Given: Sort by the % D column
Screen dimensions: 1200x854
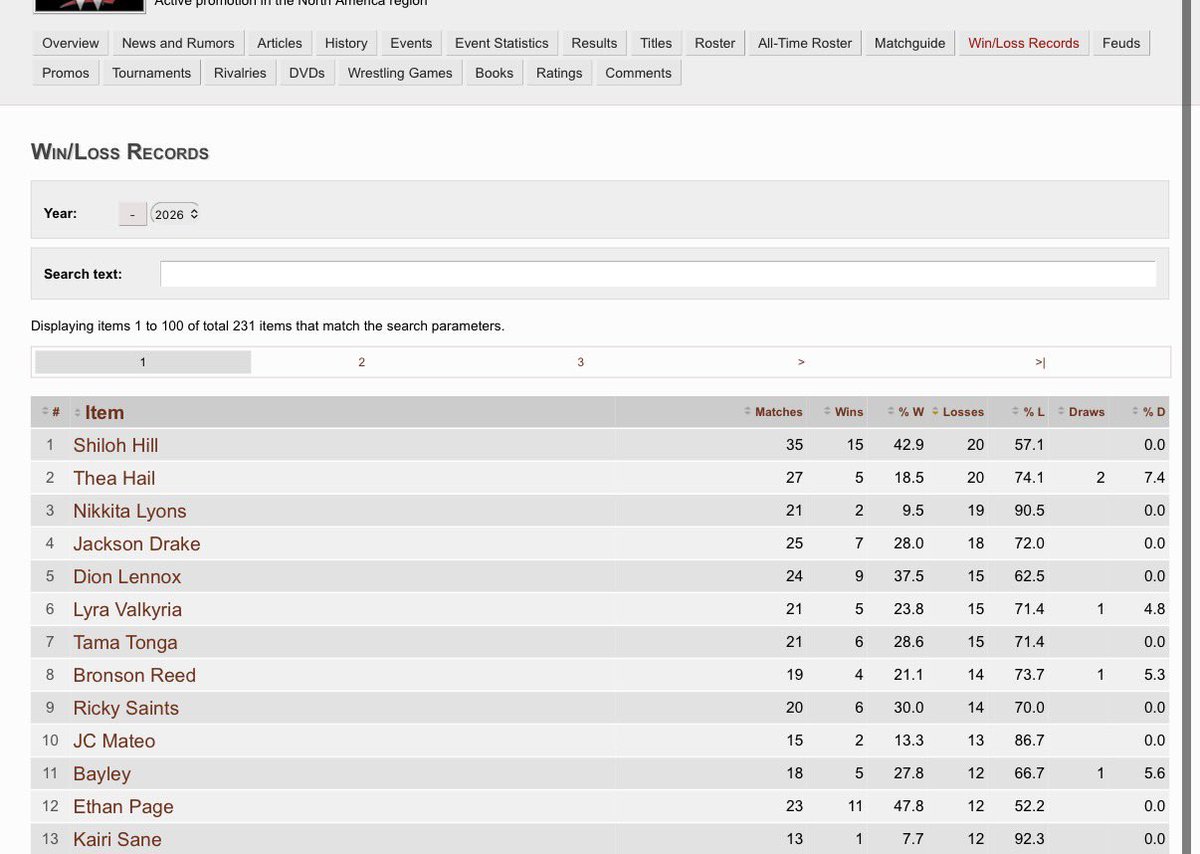Looking at the screenshot, I should pos(1148,412).
